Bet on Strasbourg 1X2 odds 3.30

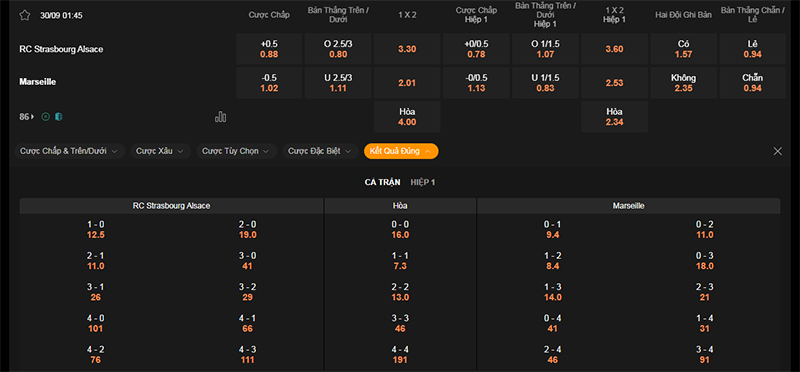pos(407,49)
